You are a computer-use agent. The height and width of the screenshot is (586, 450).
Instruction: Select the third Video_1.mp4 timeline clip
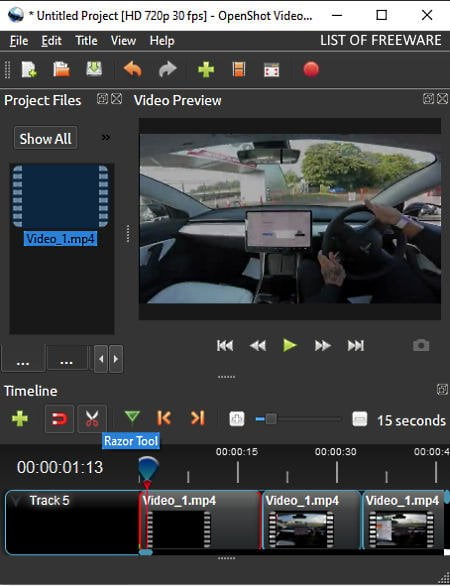(x=403, y=520)
